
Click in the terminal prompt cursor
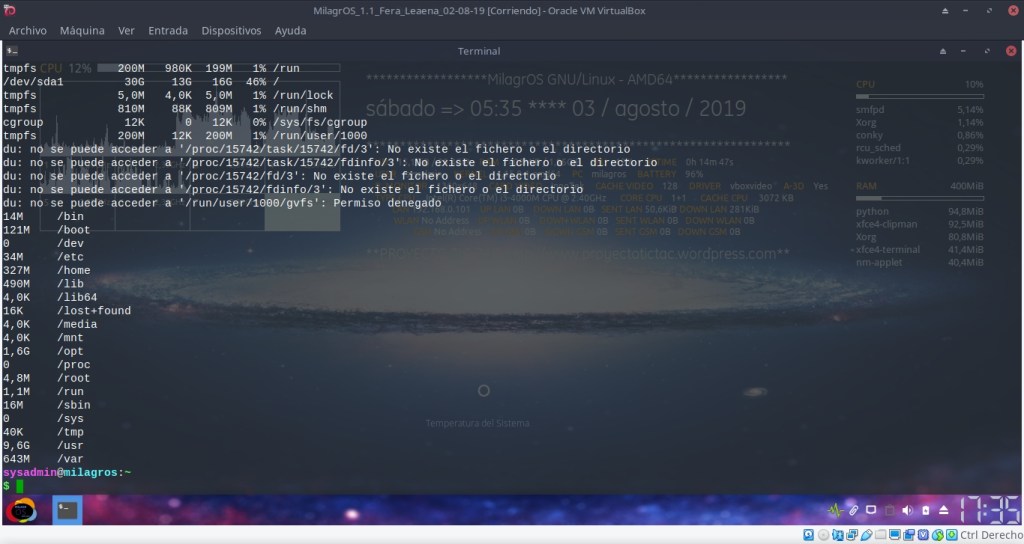point(20,486)
